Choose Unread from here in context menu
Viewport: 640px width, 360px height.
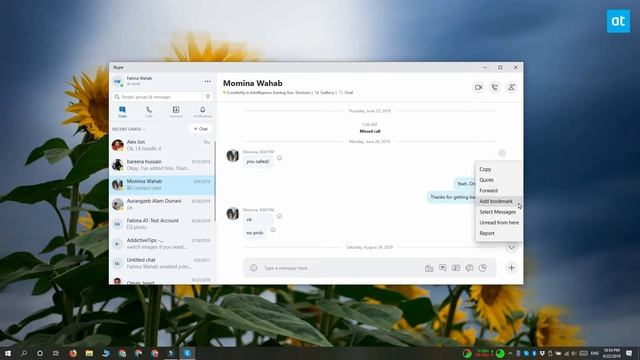[499, 222]
